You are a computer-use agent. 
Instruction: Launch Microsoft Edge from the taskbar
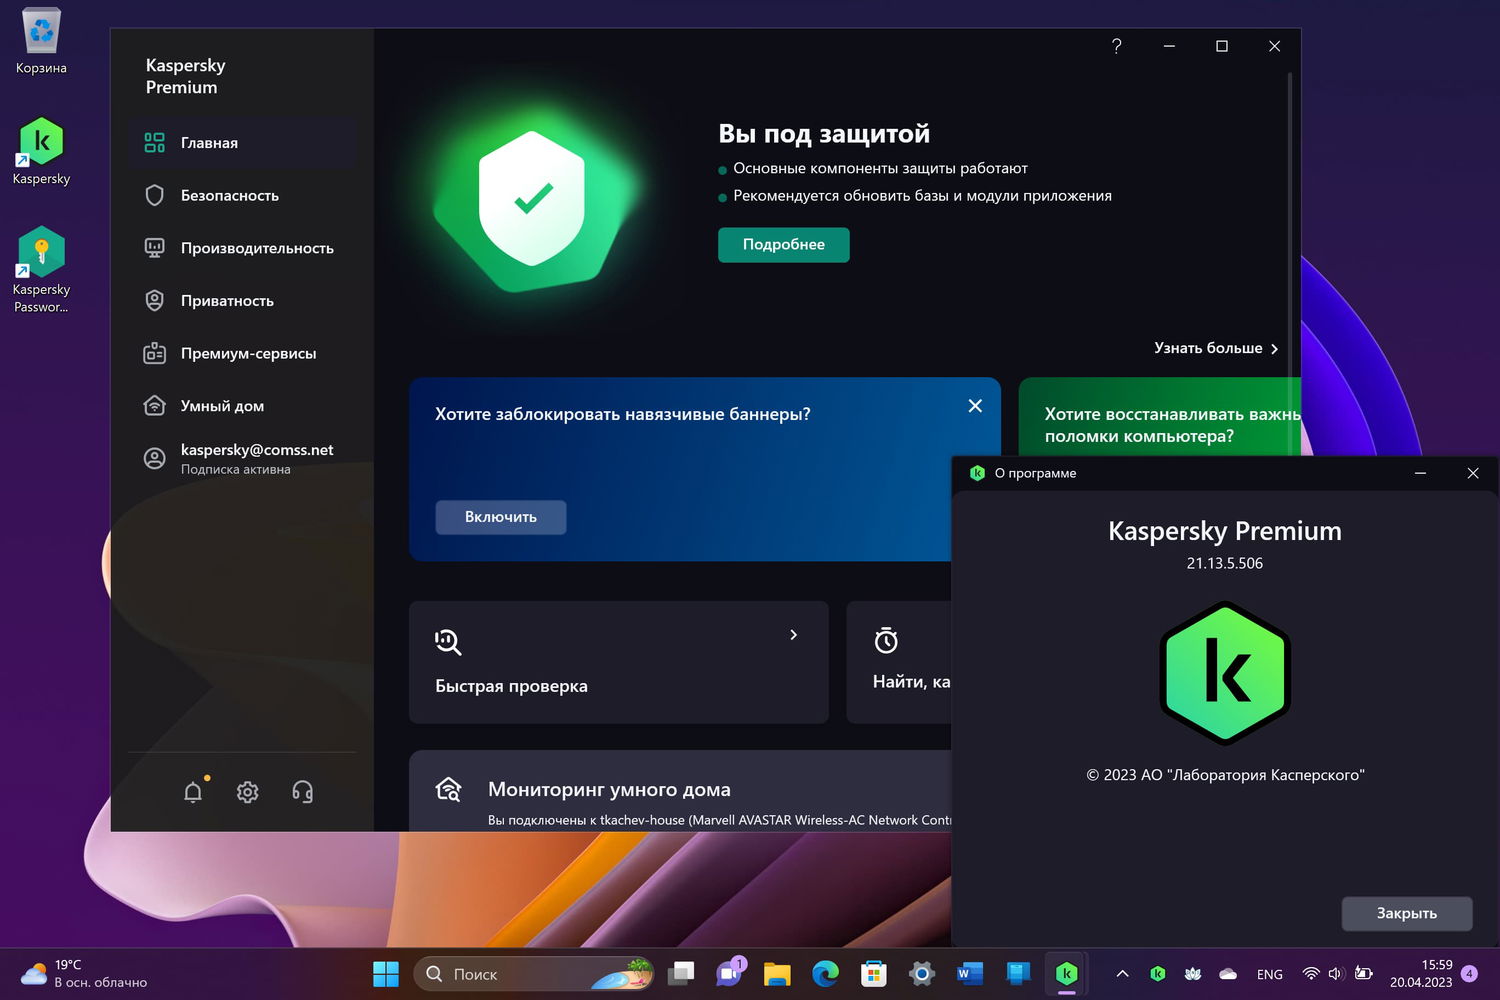[x=825, y=974]
